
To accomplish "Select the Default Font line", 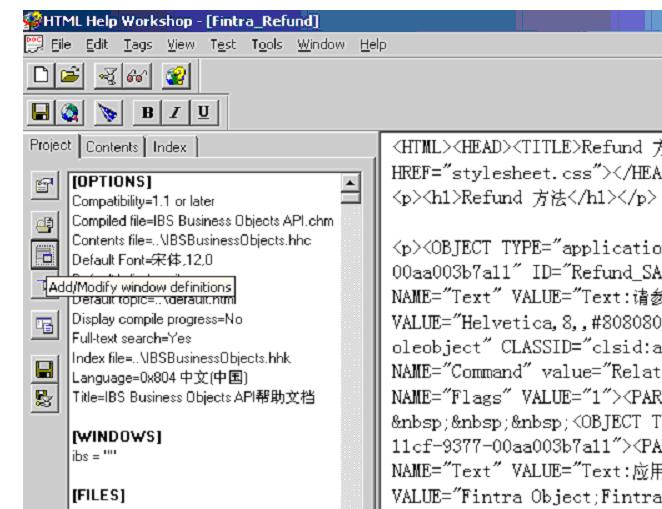I will tap(143, 260).
